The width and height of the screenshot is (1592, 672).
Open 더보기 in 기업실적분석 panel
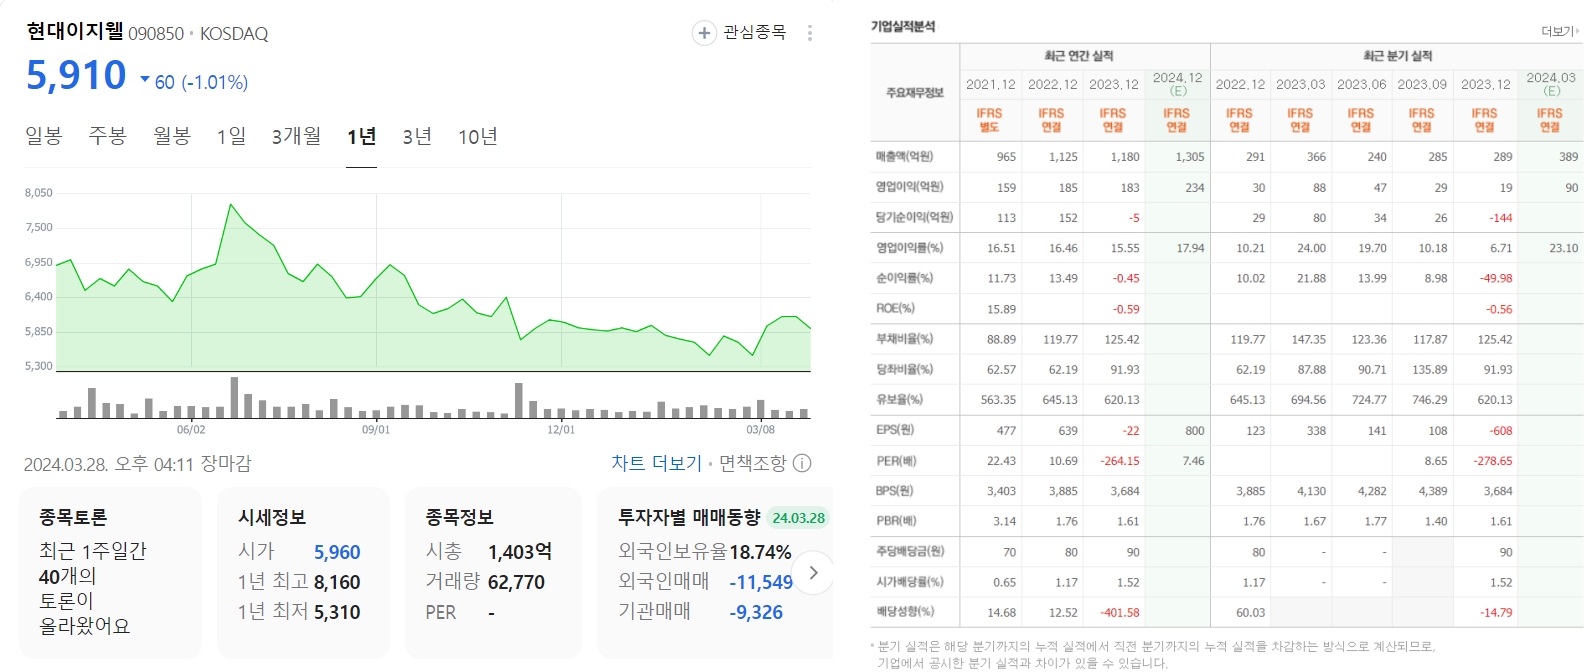[x=1556, y=31]
